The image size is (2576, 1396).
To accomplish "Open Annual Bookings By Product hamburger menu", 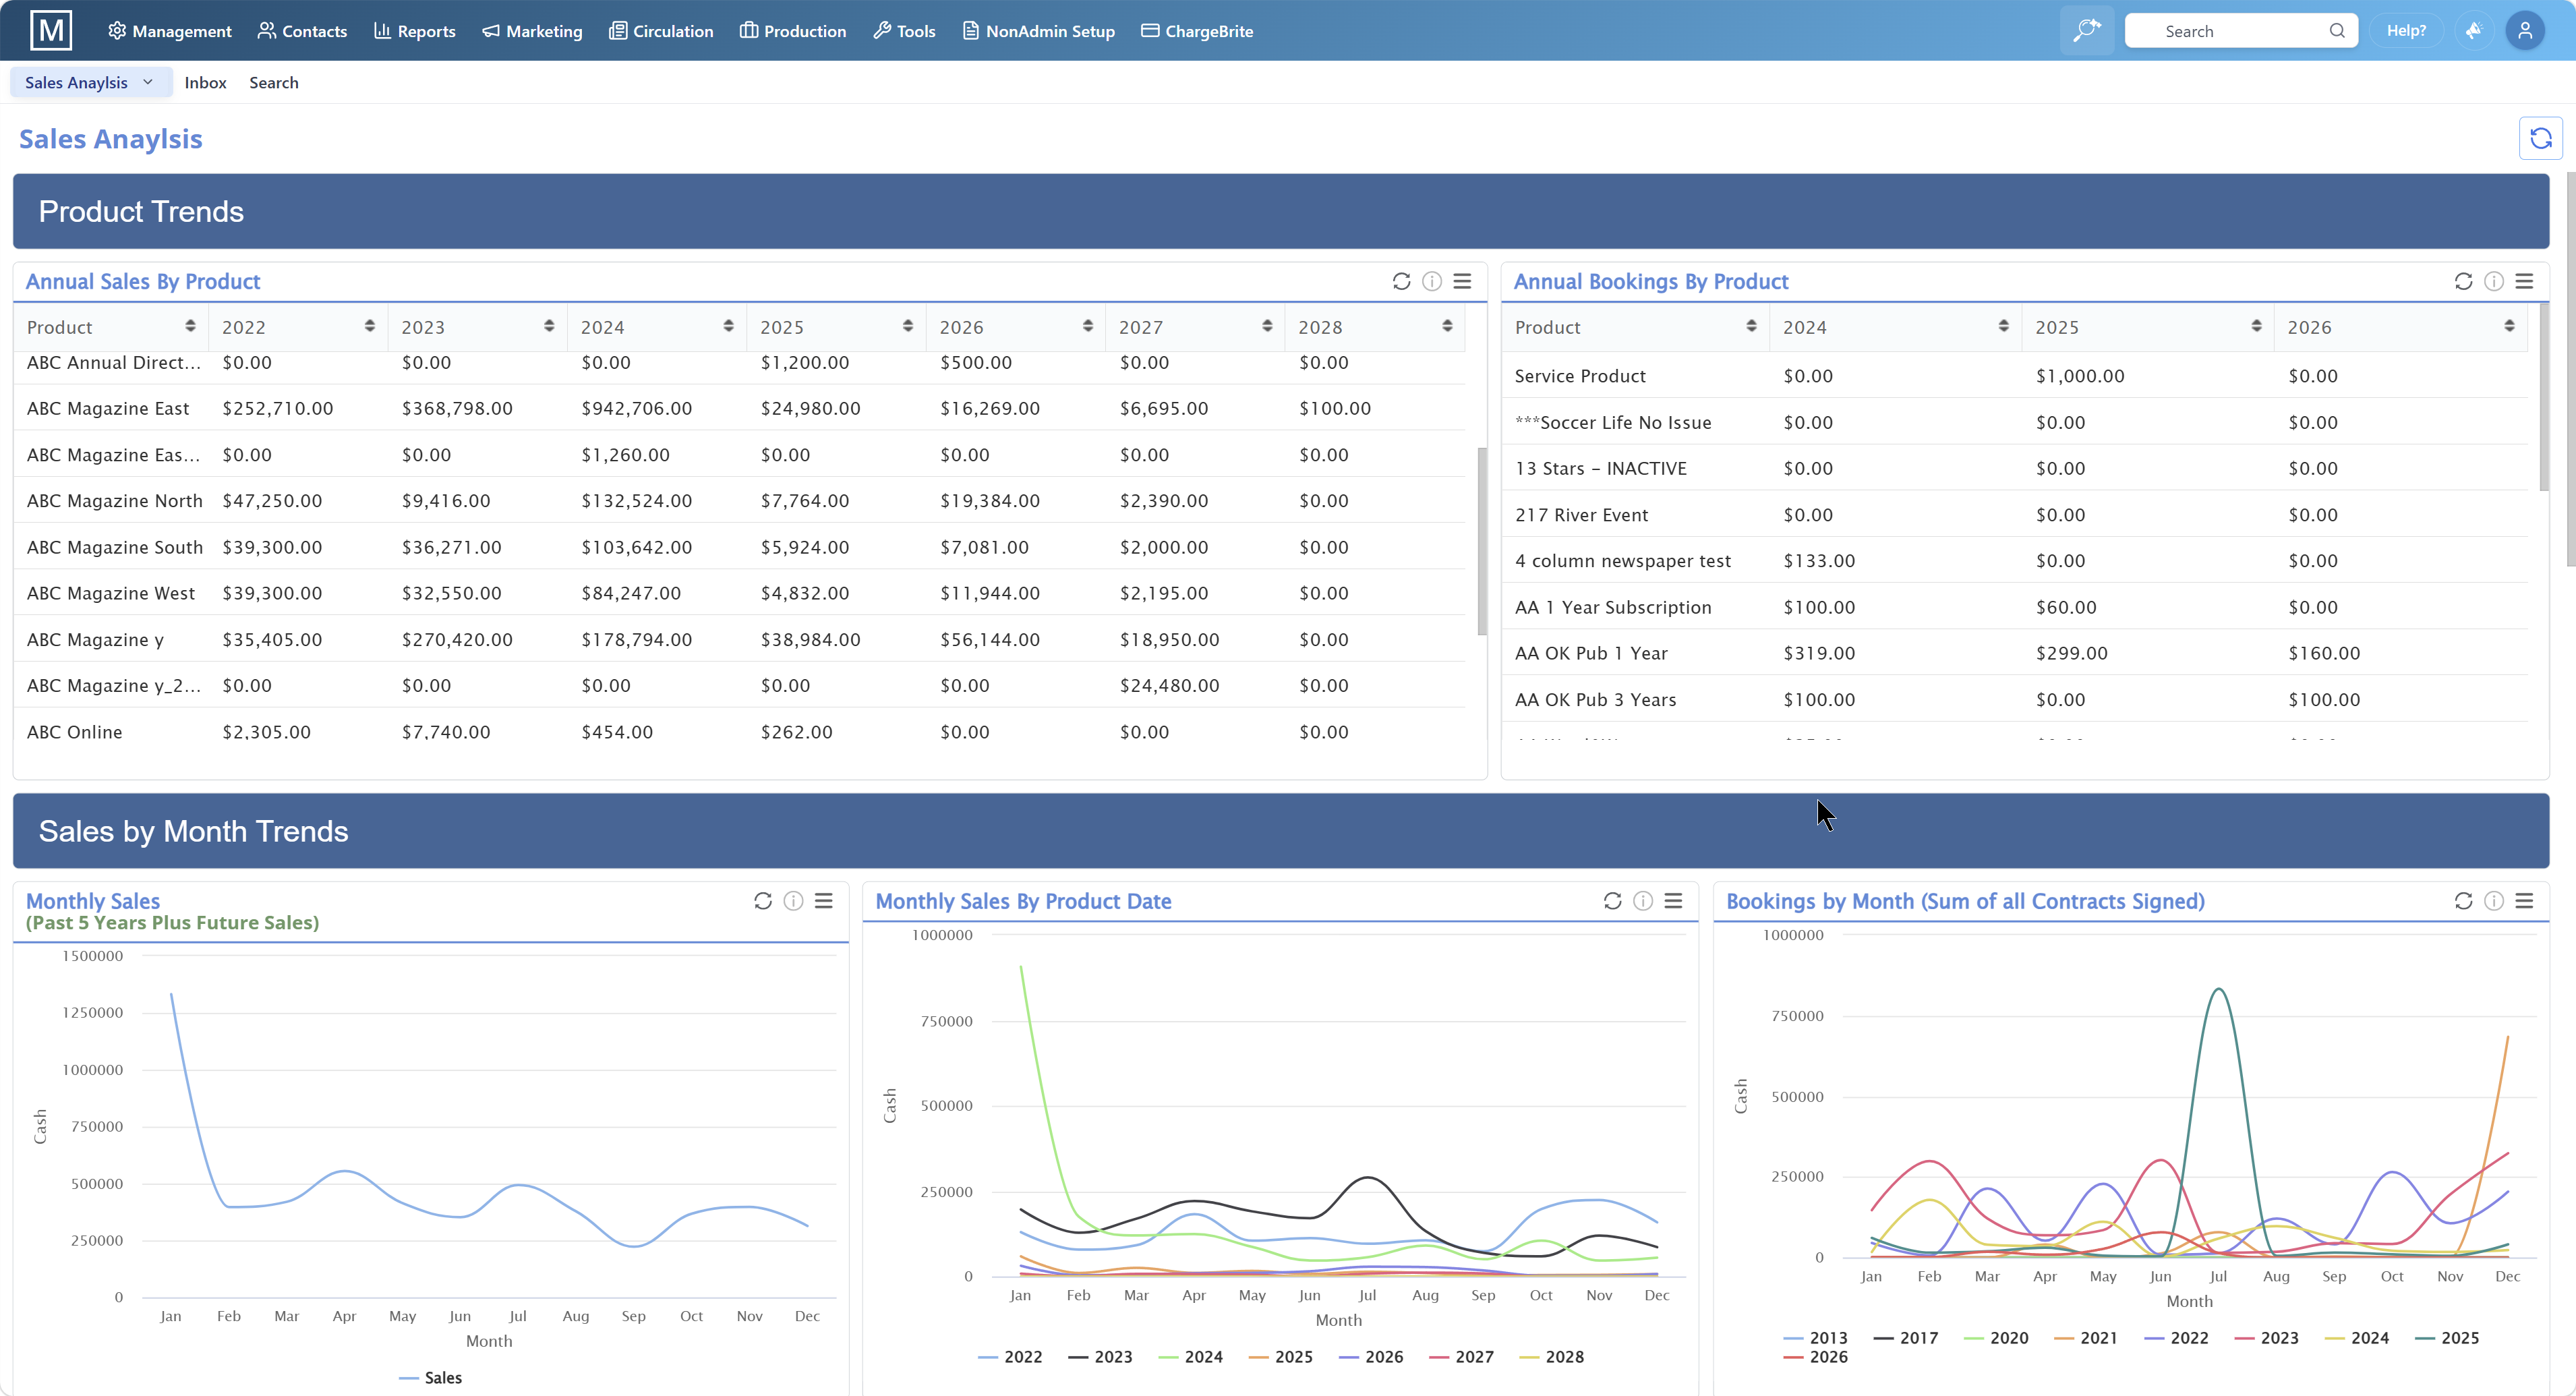I will point(2524,281).
